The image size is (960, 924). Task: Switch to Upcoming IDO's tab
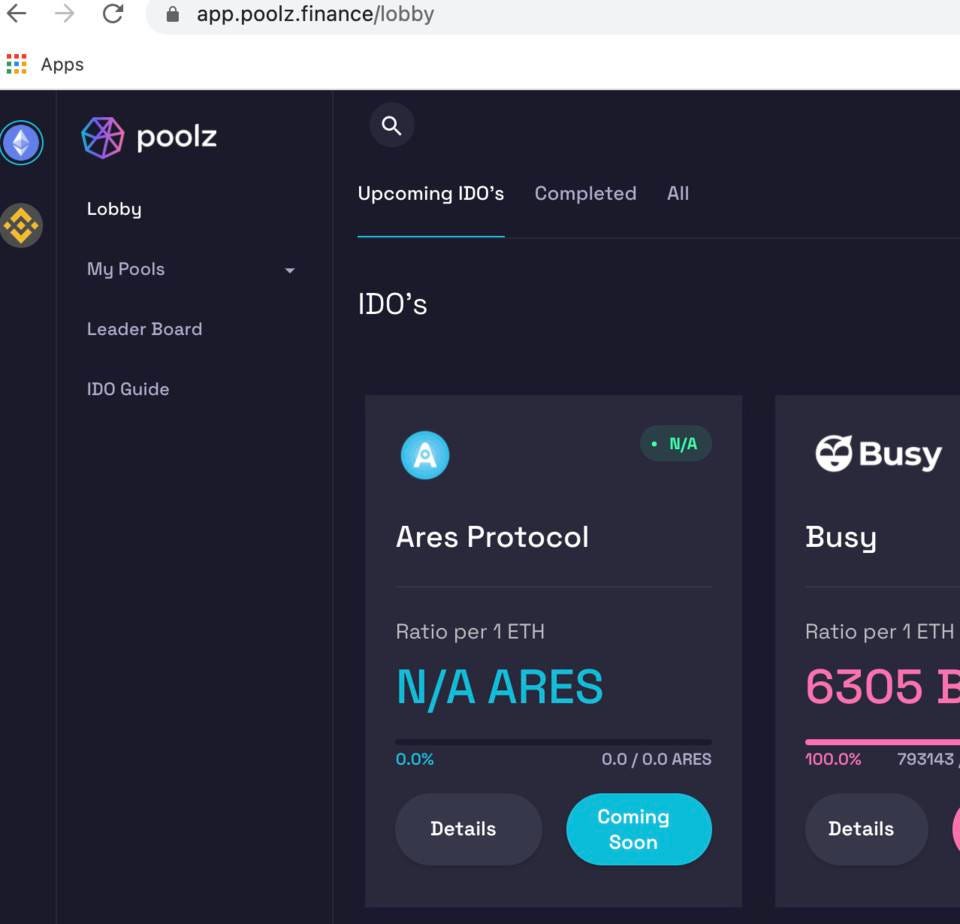pyautogui.click(x=431, y=193)
